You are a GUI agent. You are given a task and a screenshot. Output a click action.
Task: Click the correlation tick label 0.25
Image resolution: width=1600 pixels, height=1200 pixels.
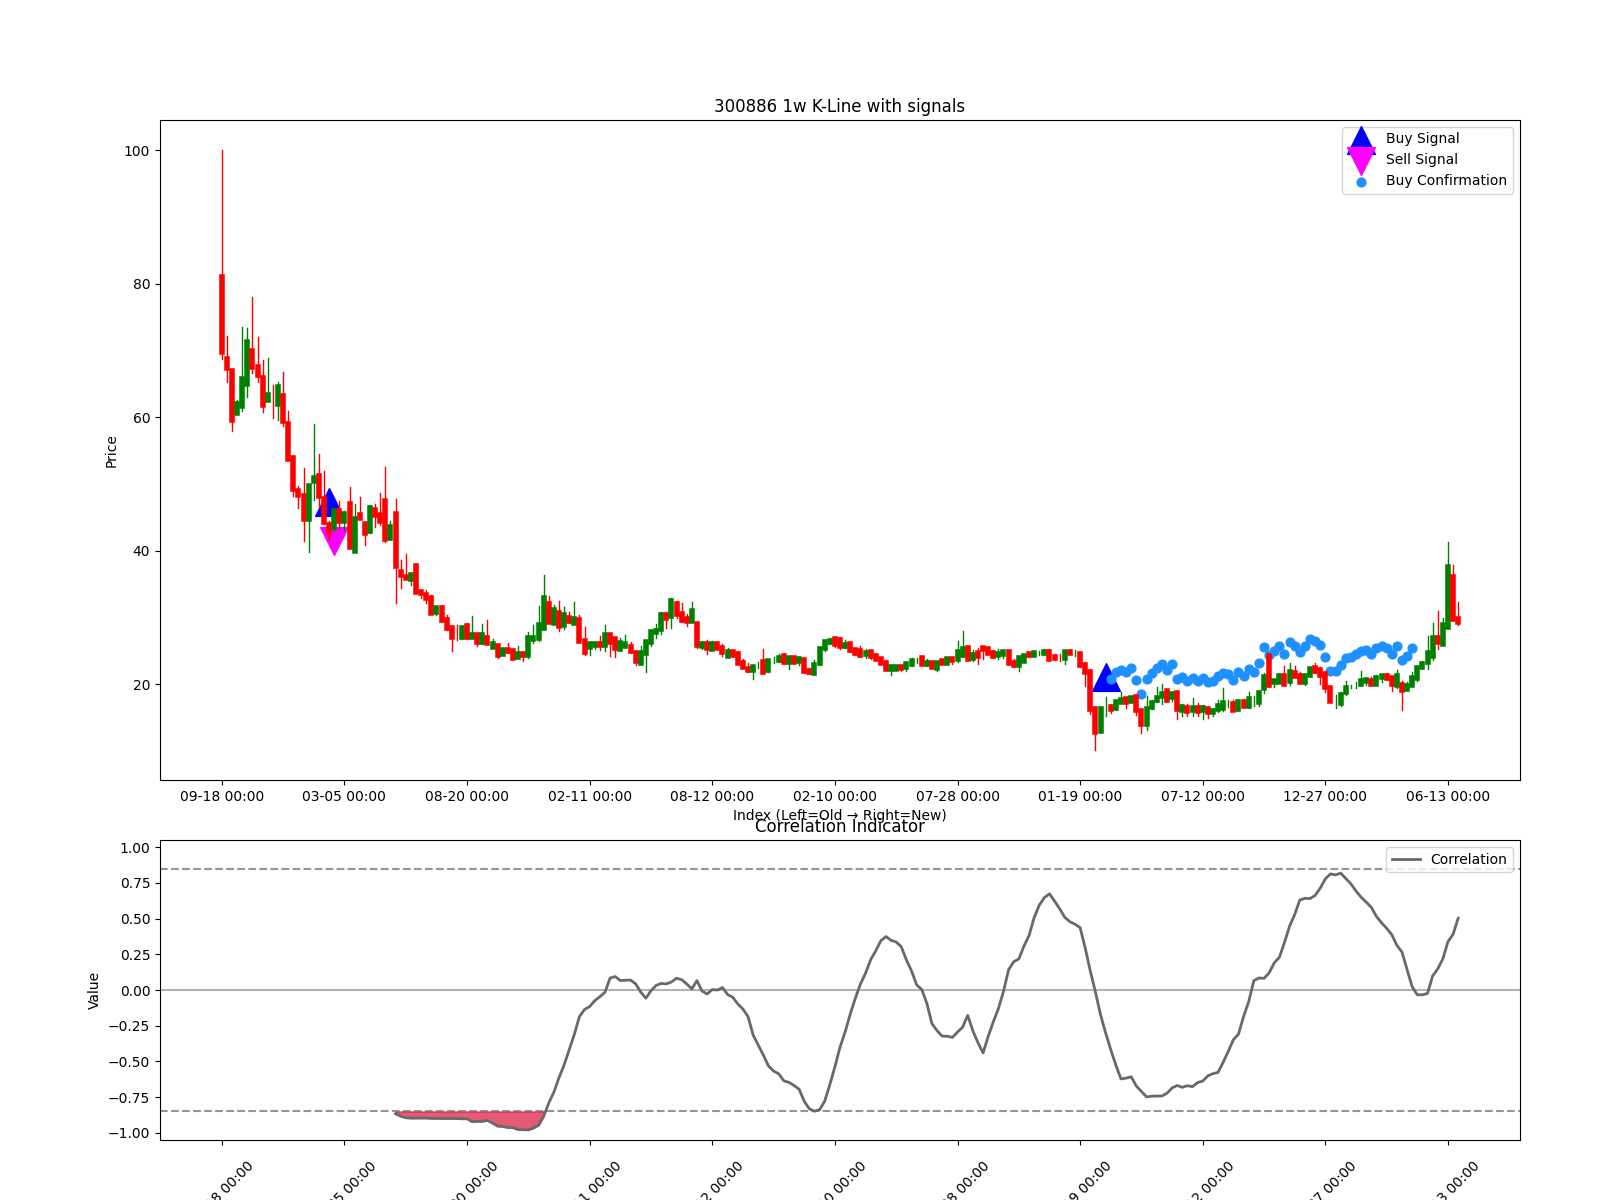[x=134, y=955]
